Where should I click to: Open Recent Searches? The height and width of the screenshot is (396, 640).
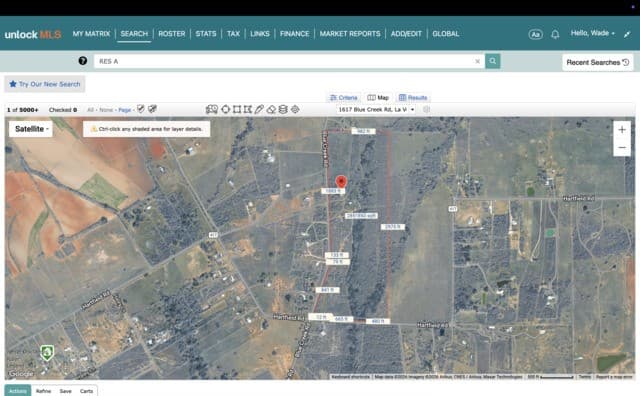point(598,62)
